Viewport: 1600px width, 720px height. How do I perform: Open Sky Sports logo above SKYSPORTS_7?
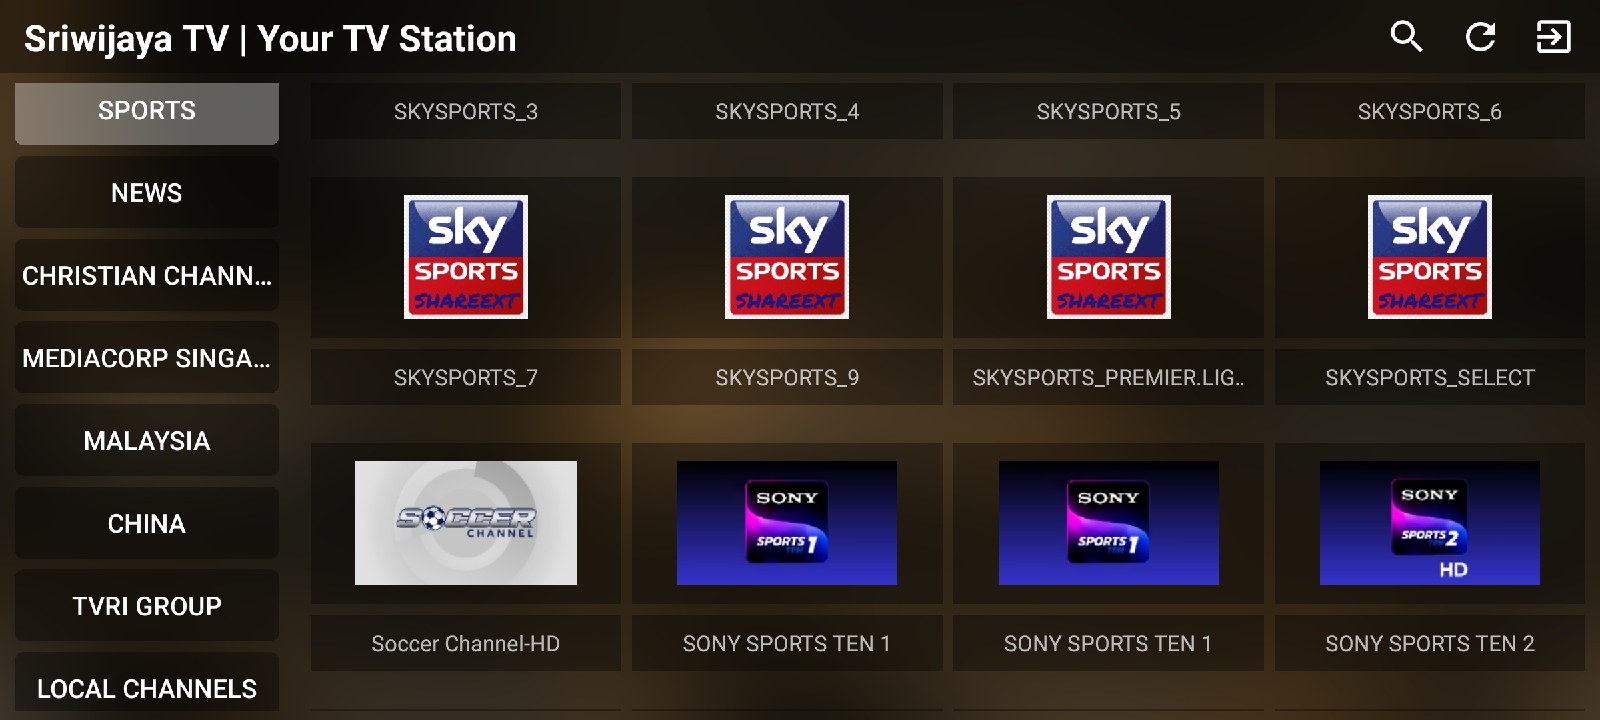pyautogui.click(x=466, y=257)
